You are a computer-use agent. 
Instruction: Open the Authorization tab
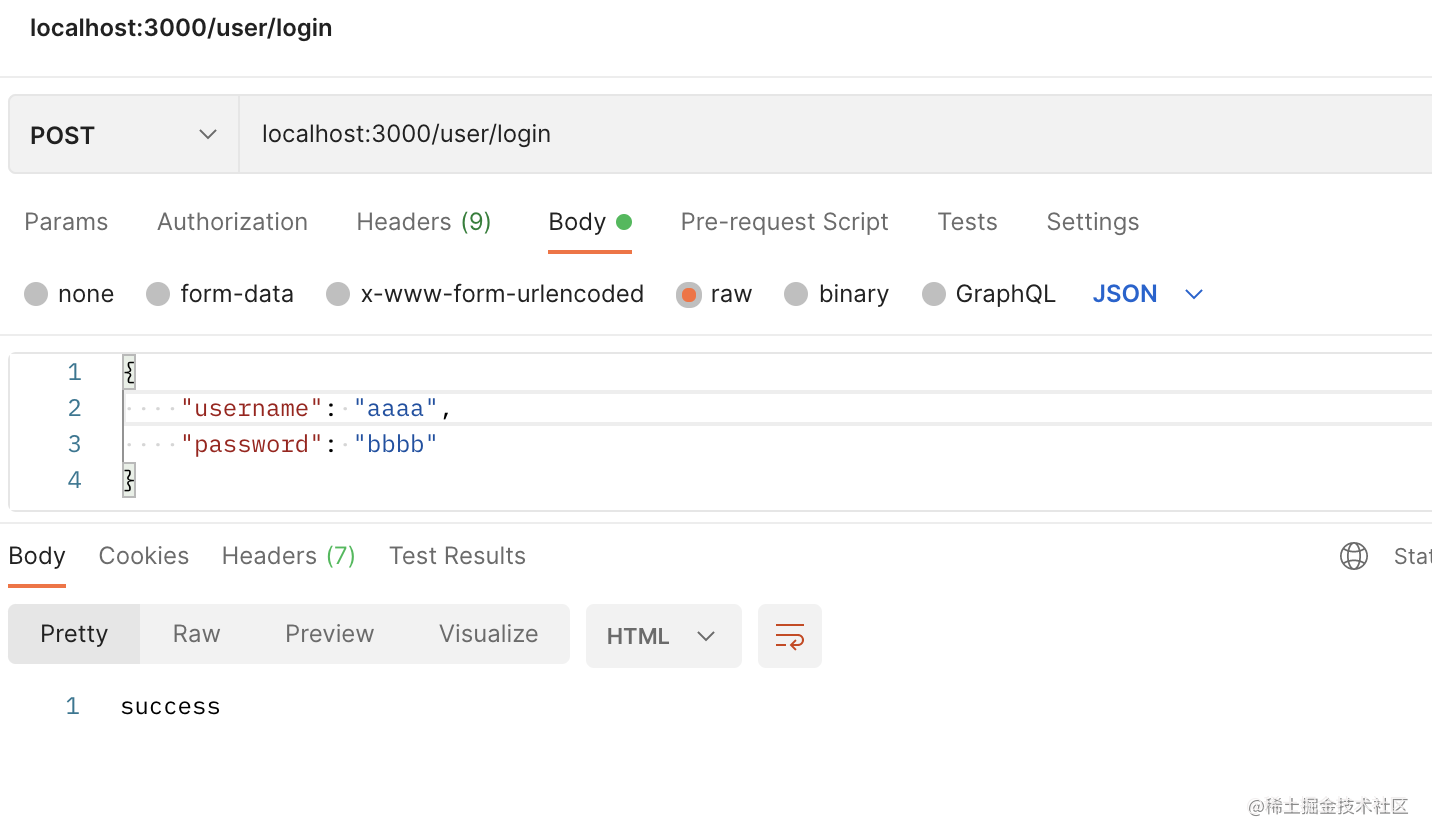click(232, 222)
